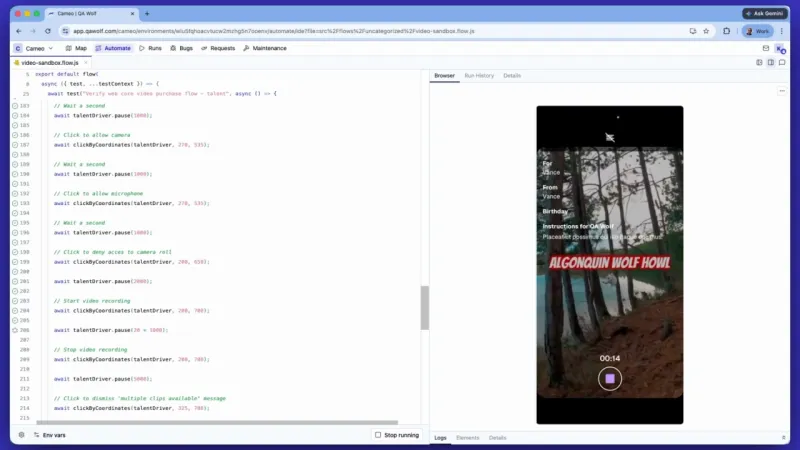Switch to the Run History tab
The width and height of the screenshot is (800, 450).
point(479,76)
